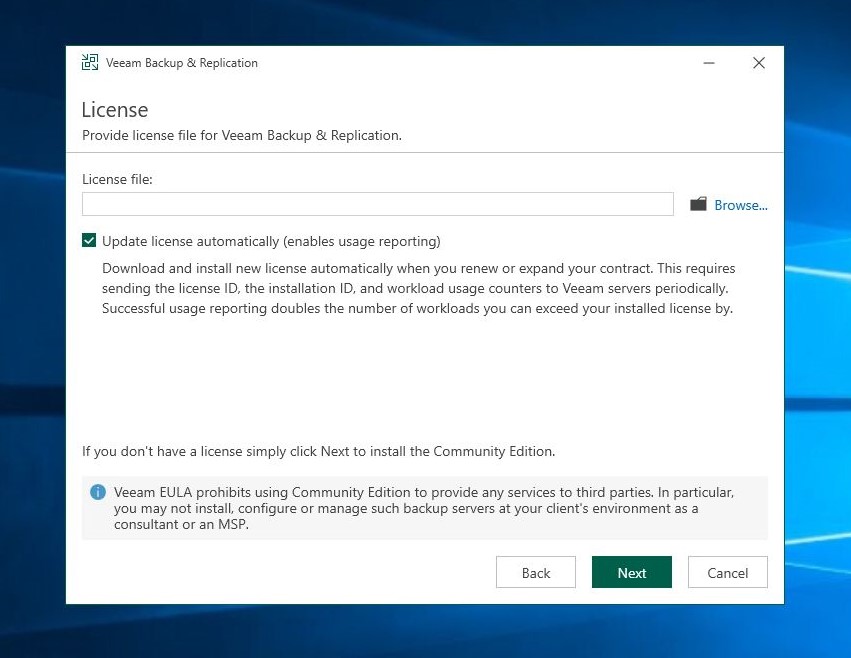Click the 'Veeam EULA prohibits' notice text
The image size is (851, 658).
click(x=423, y=508)
